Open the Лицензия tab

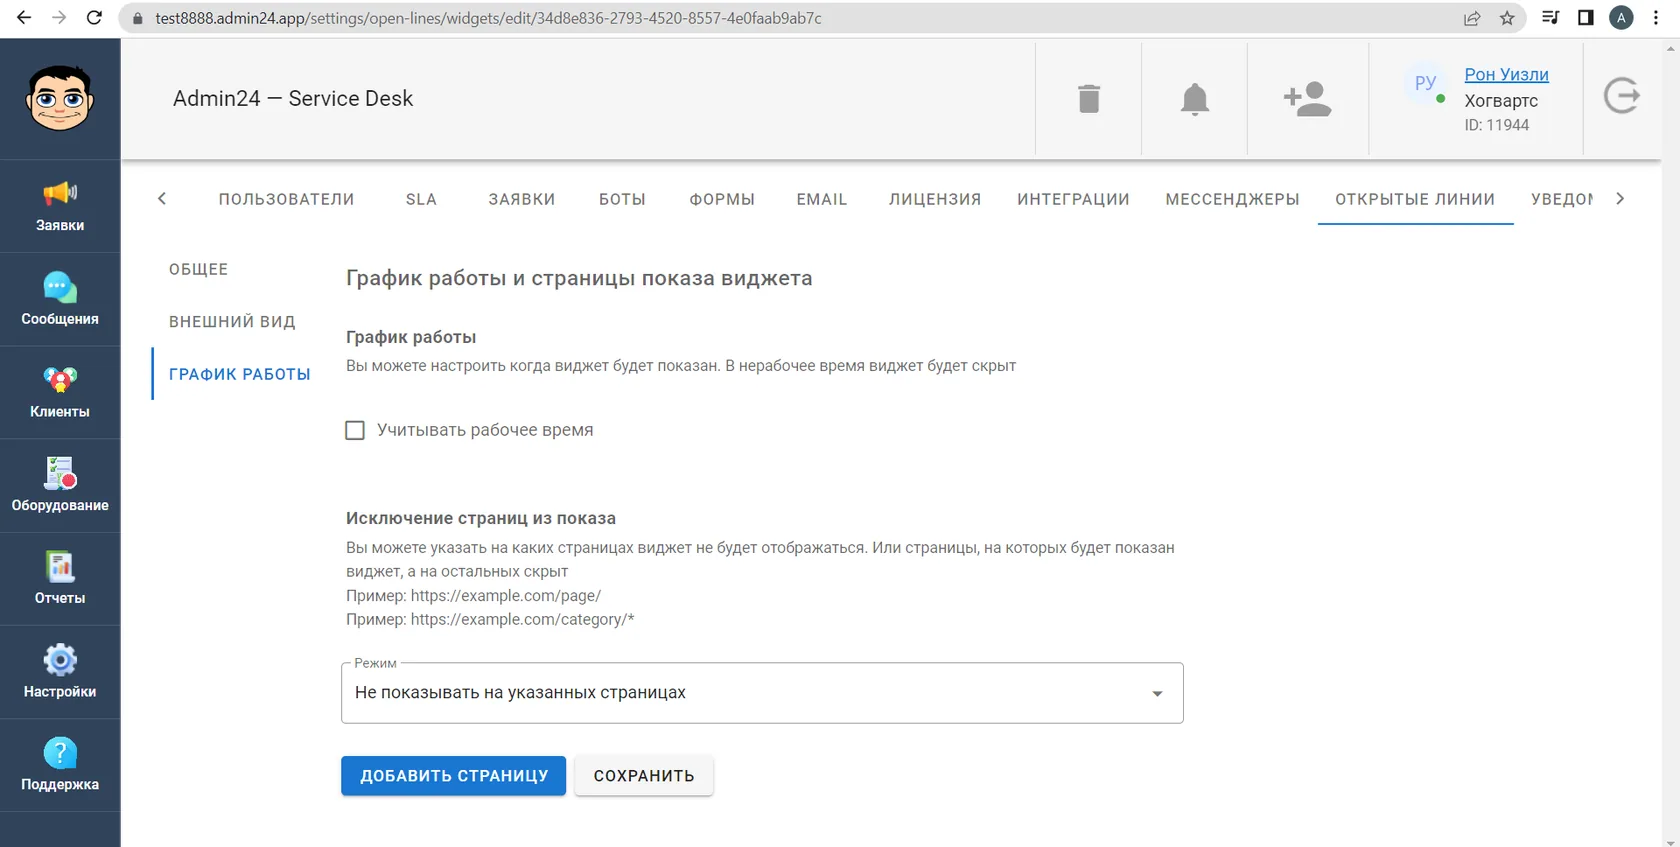[x=935, y=199]
